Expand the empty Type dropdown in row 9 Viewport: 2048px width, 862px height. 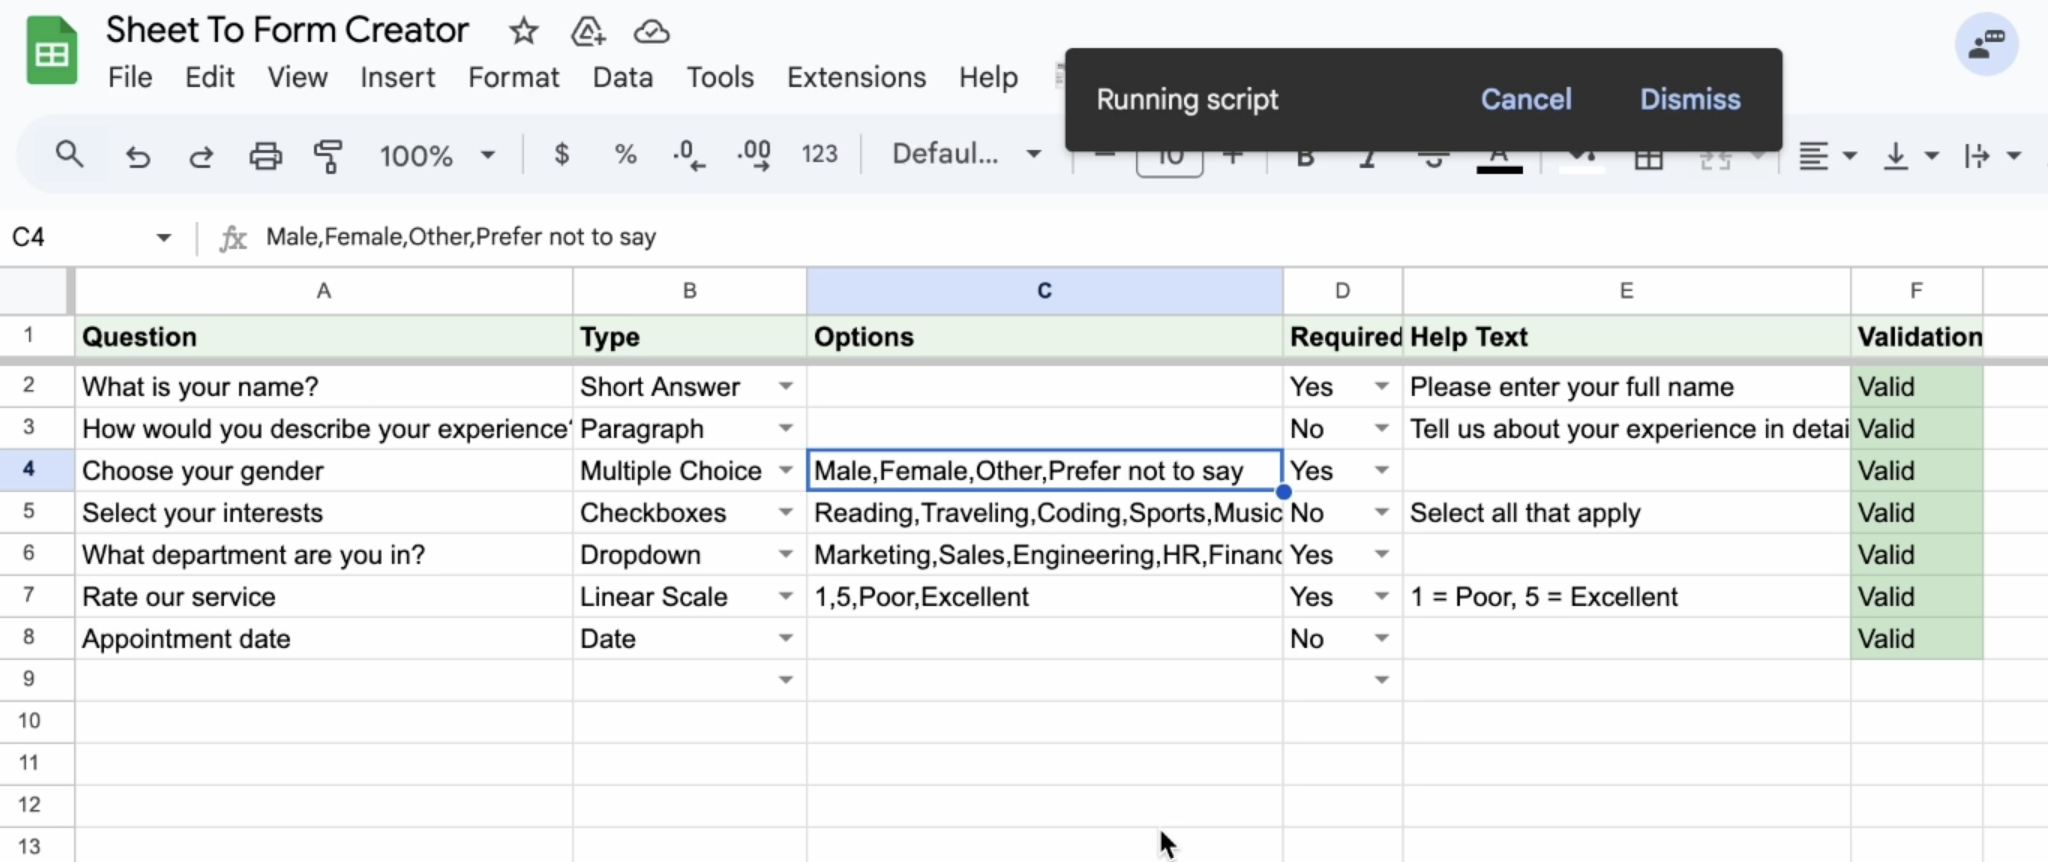(x=786, y=680)
